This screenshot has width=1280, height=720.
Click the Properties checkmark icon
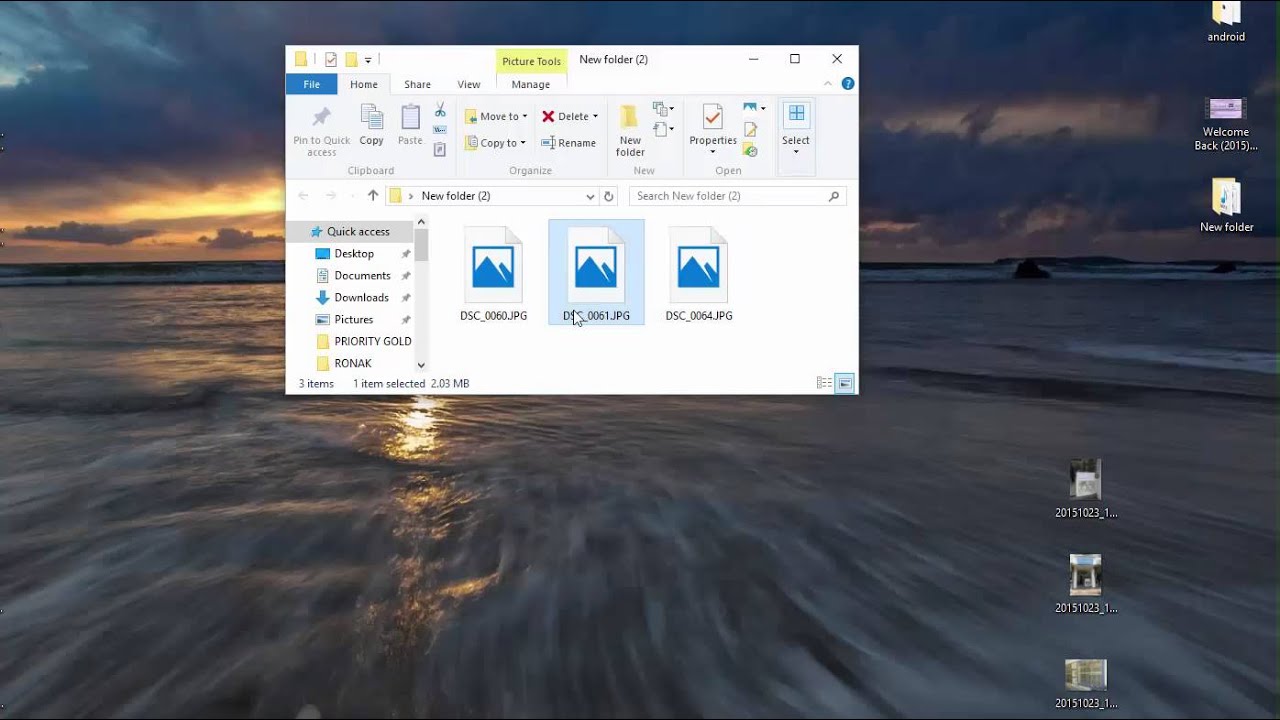(x=712, y=118)
